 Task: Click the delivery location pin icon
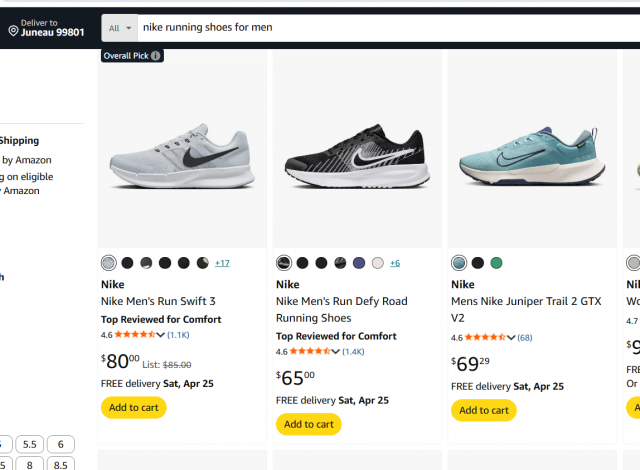pyautogui.click(x=13, y=31)
